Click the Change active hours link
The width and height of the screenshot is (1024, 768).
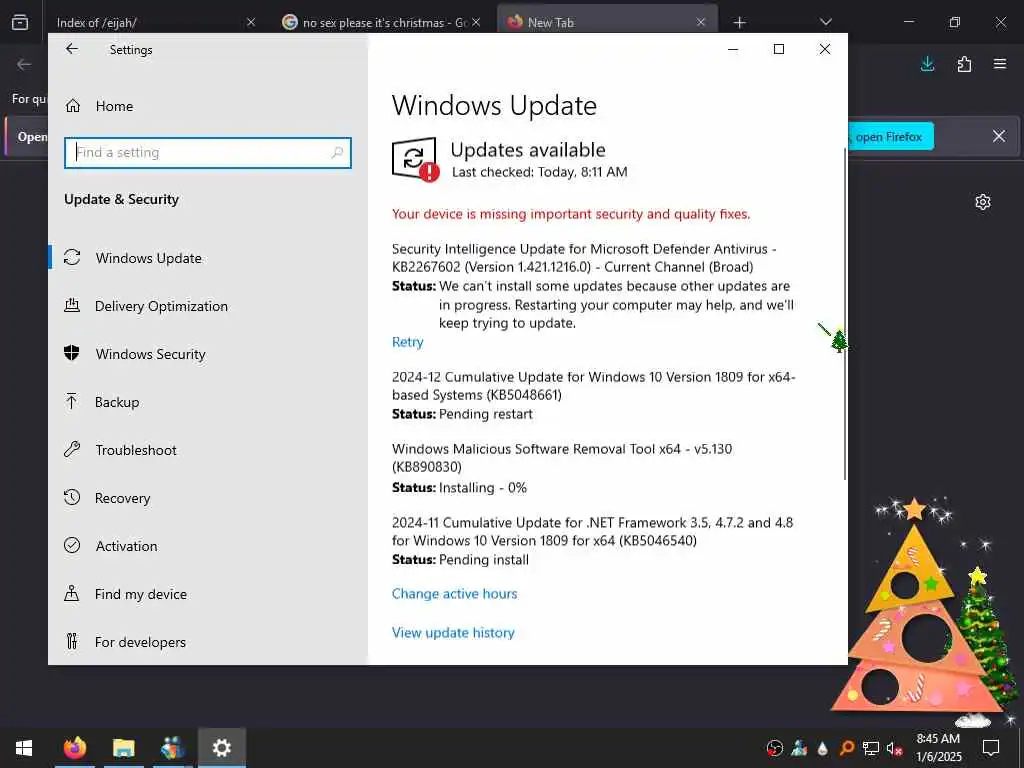click(x=455, y=594)
